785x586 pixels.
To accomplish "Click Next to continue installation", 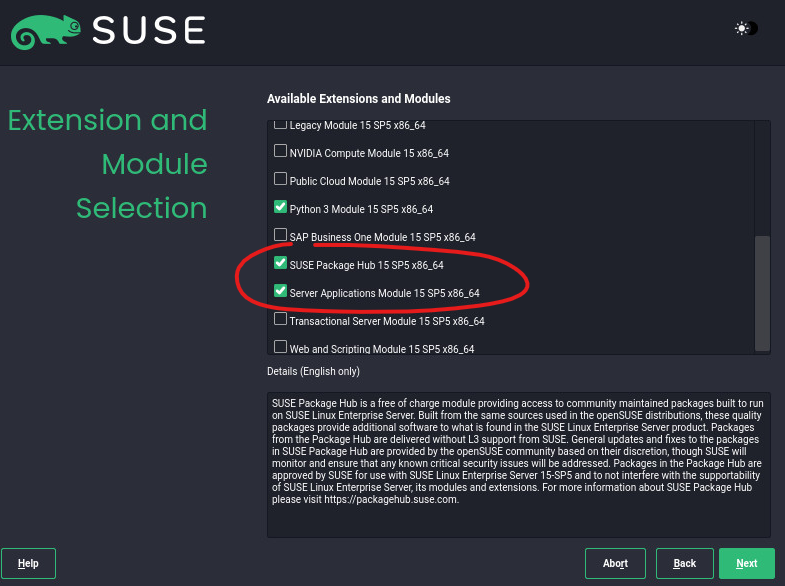I will pyautogui.click(x=746, y=563).
